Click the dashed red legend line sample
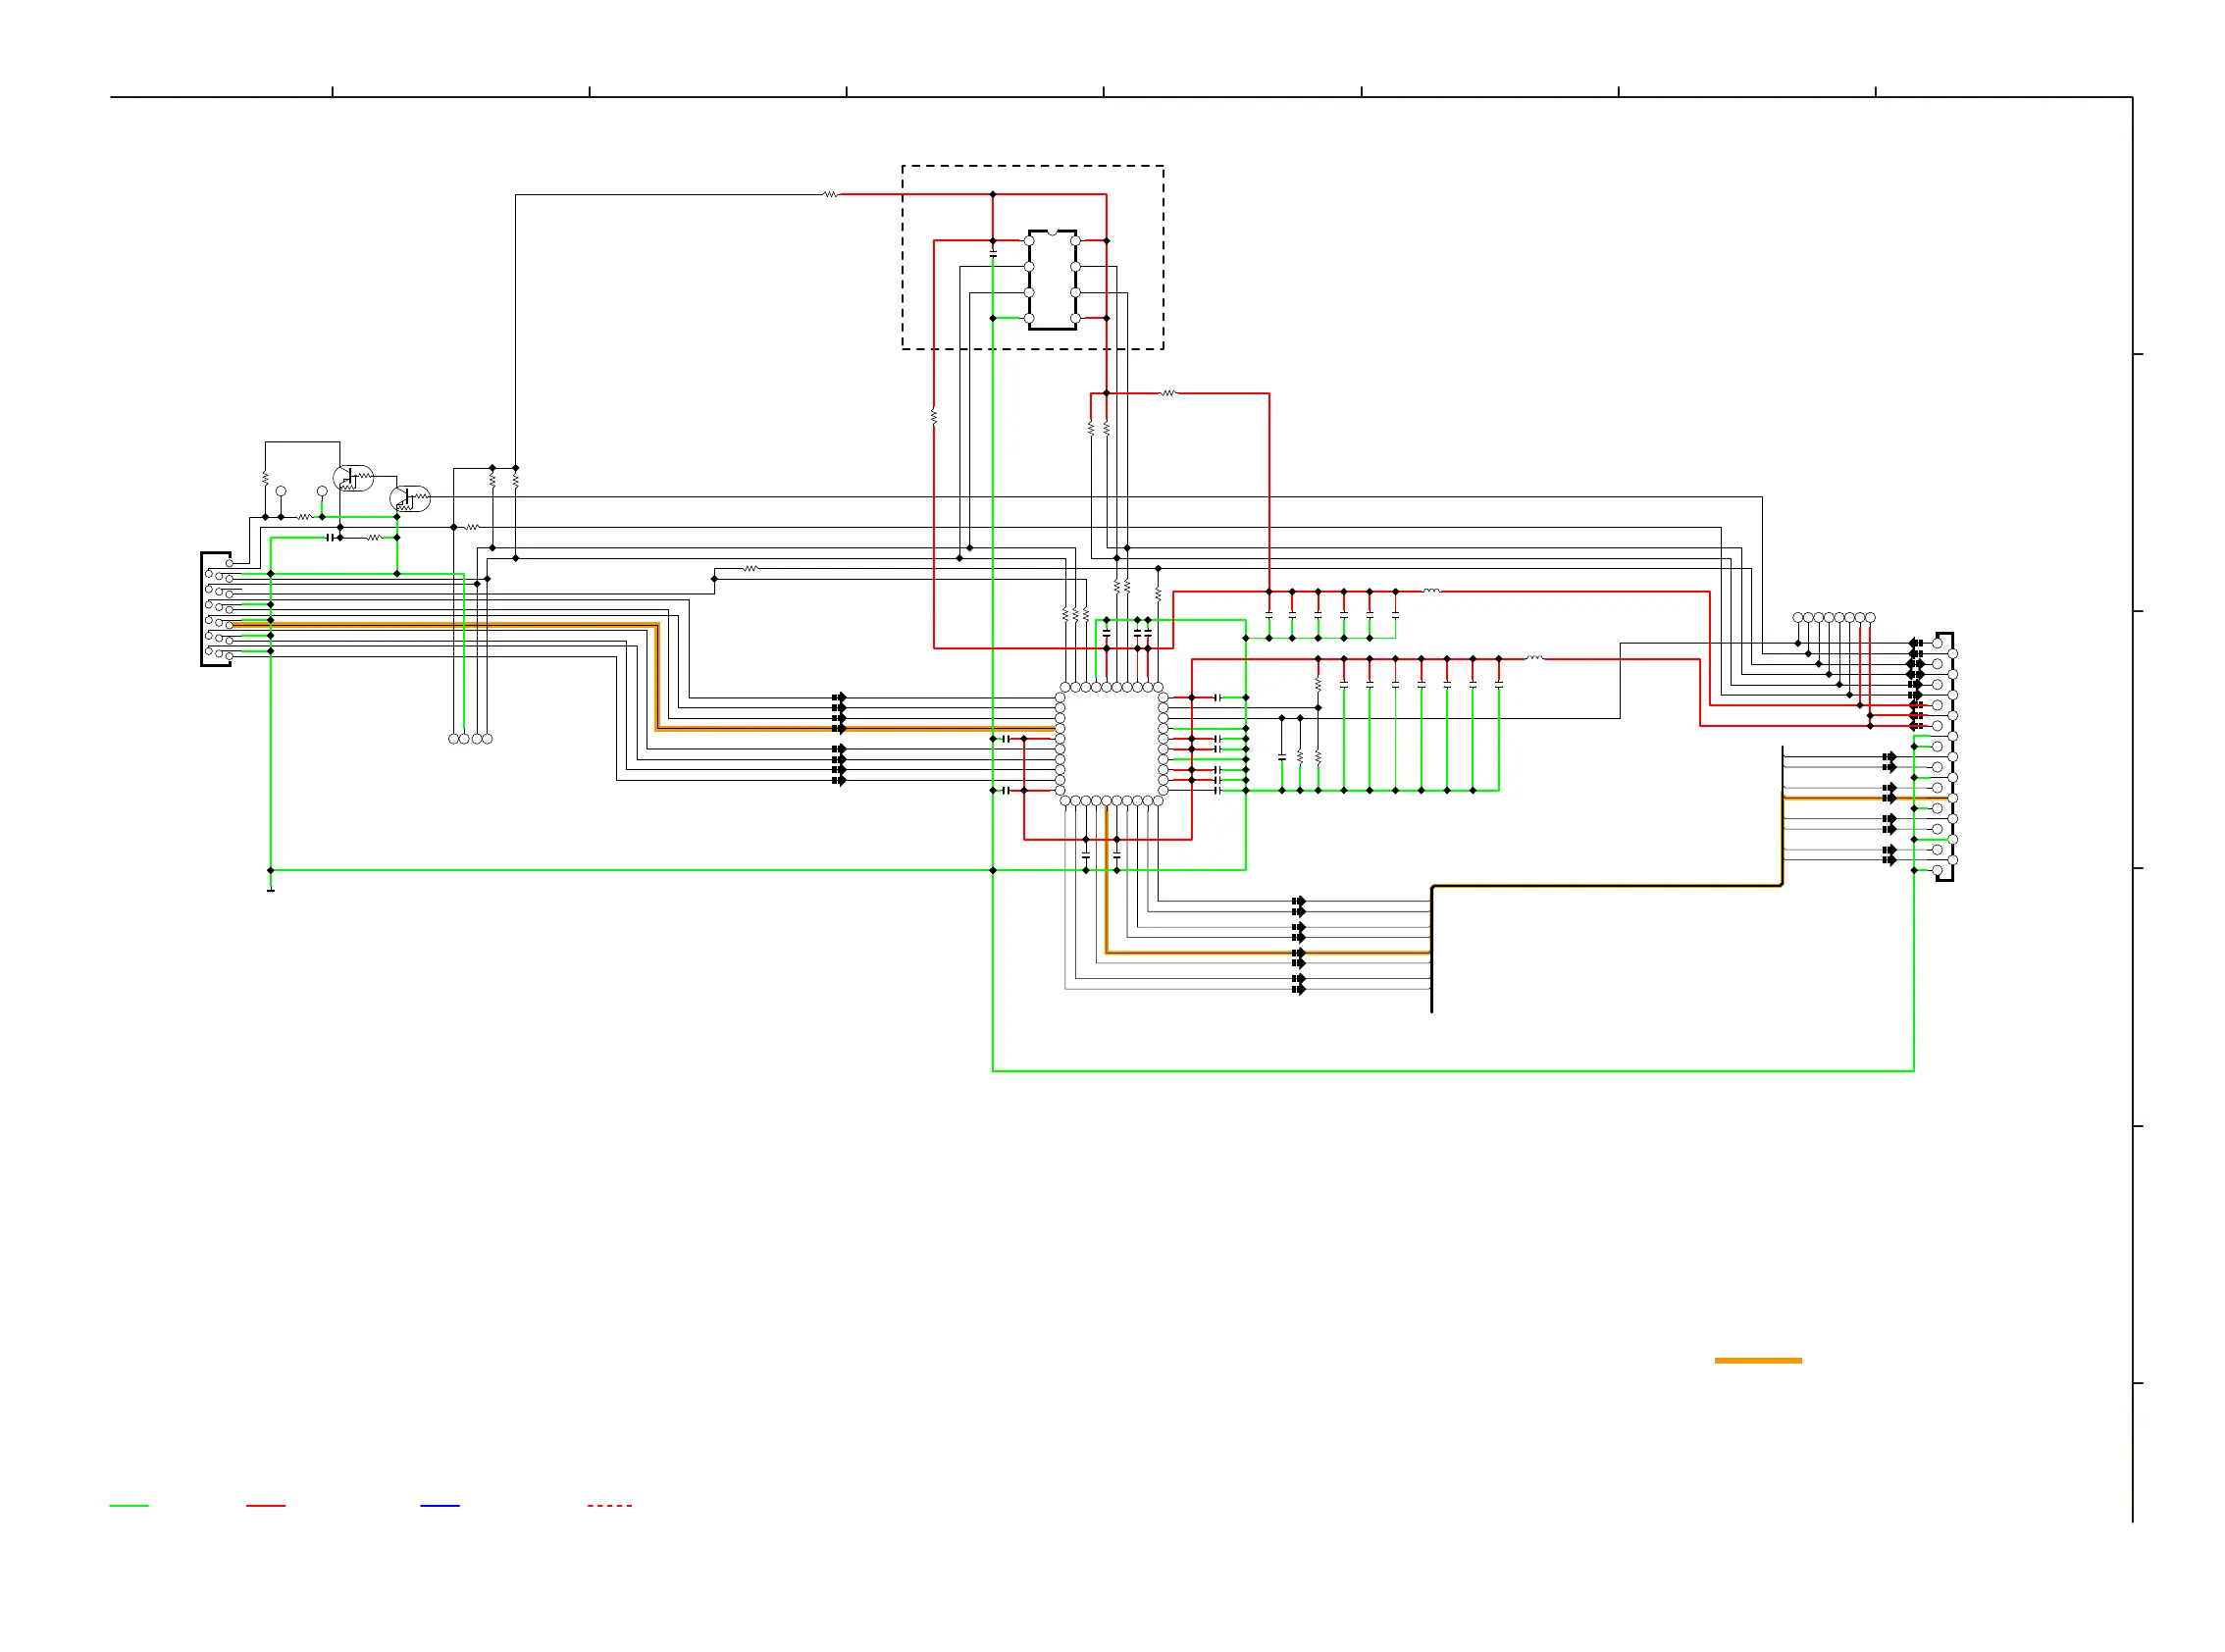This screenshot has height=1652, width=2225. (610, 1505)
